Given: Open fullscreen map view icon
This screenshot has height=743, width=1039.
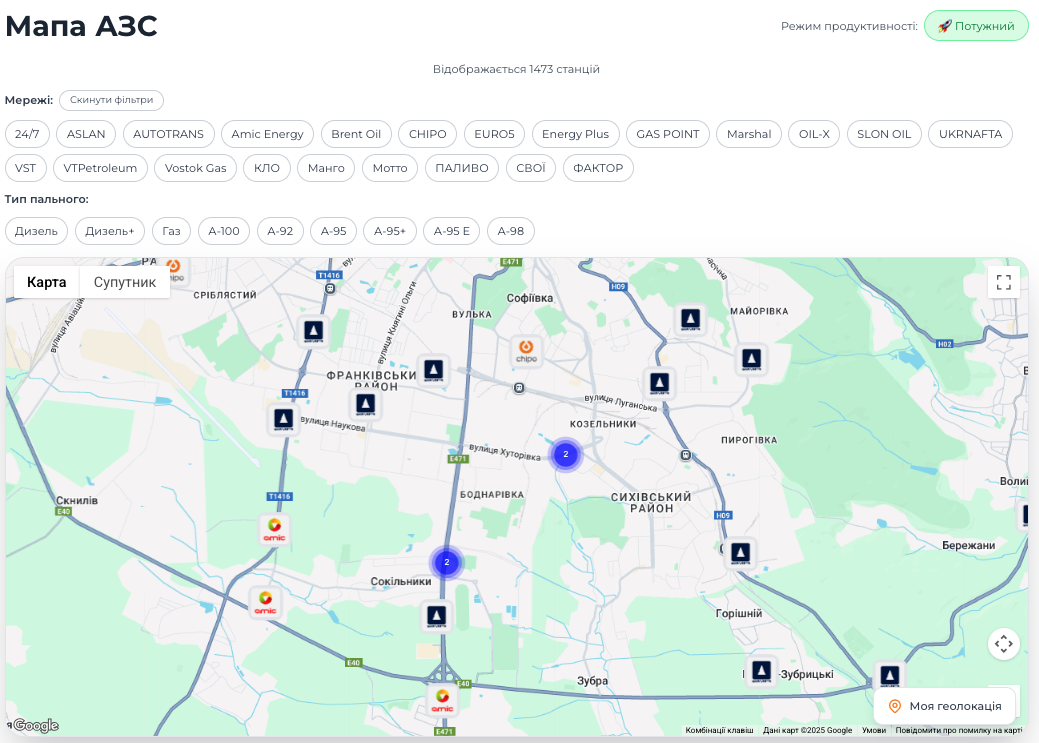Looking at the screenshot, I should point(1003,282).
